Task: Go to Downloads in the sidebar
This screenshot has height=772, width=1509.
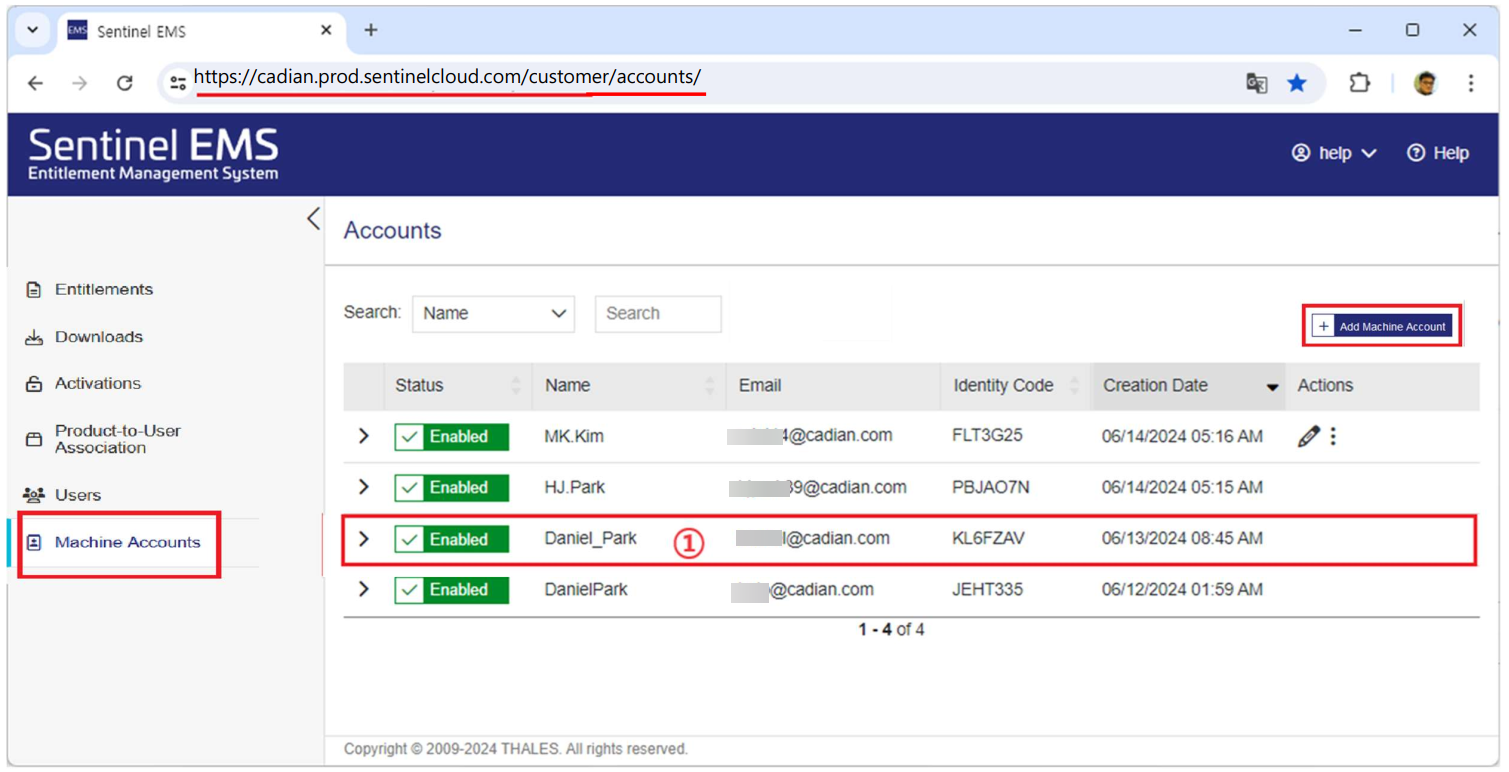Action: point(99,337)
